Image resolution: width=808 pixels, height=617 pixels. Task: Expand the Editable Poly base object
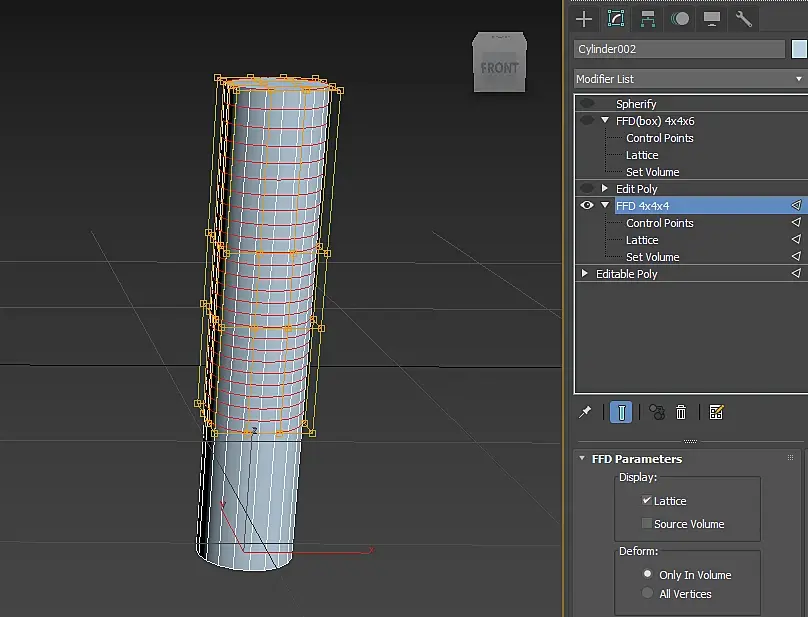coord(585,273)
